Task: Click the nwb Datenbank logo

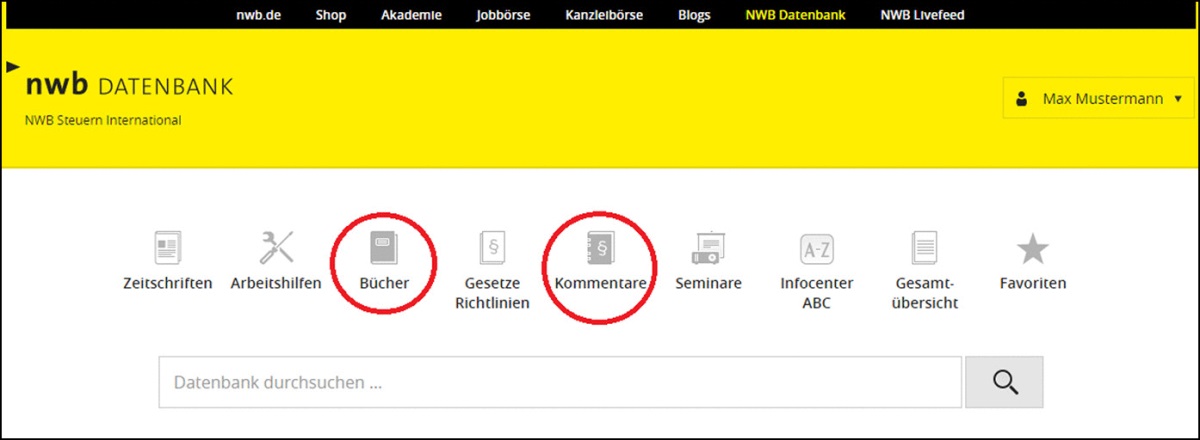Action: 129,86
